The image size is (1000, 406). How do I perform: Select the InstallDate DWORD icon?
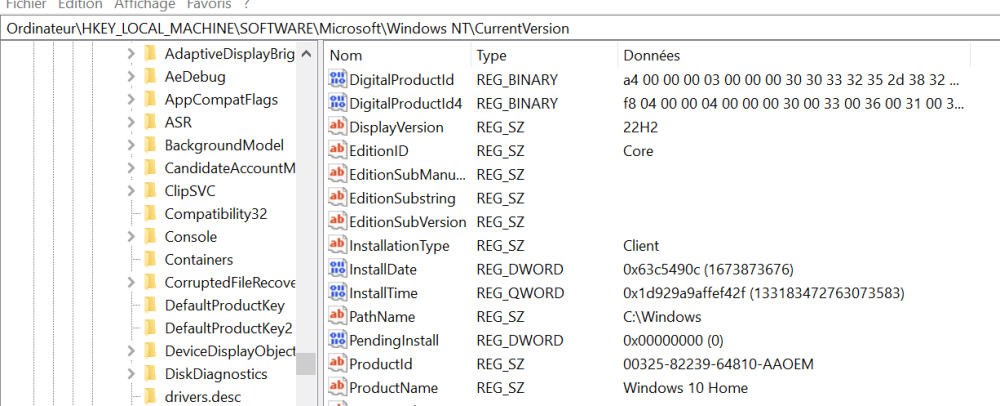(338, 269)
